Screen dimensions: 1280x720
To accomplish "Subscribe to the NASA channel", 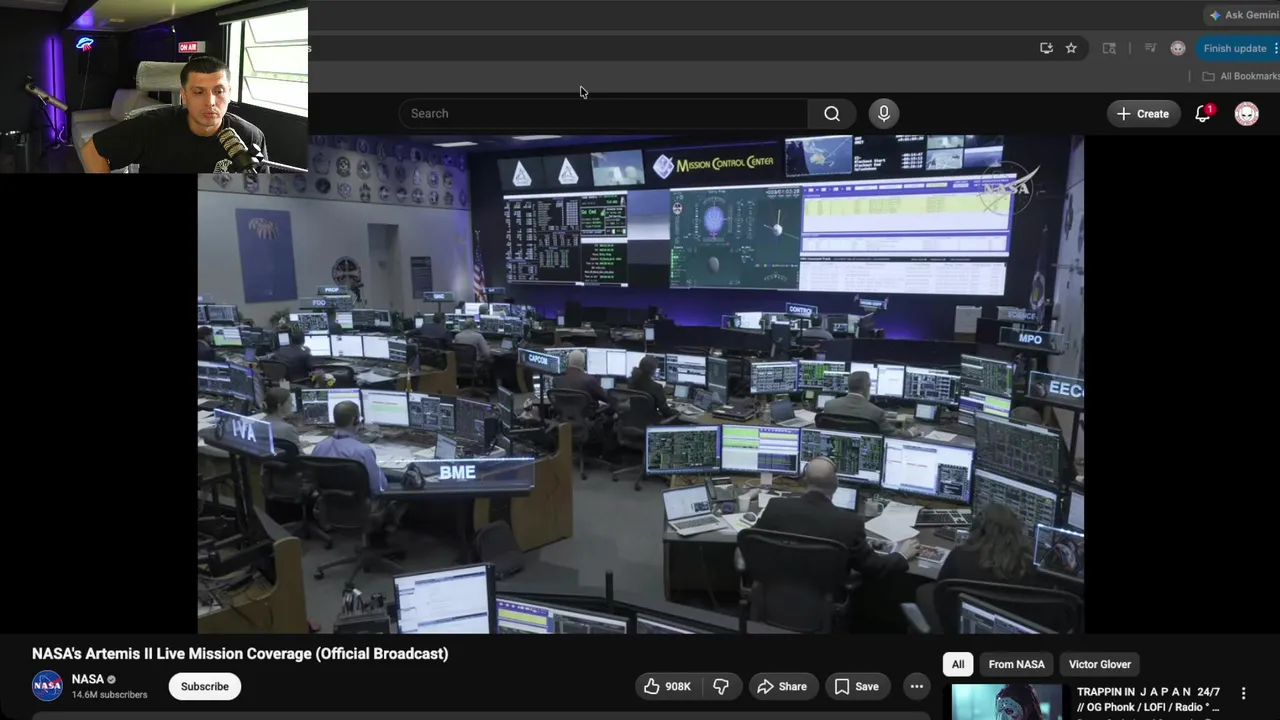I will tap(205, 686).
